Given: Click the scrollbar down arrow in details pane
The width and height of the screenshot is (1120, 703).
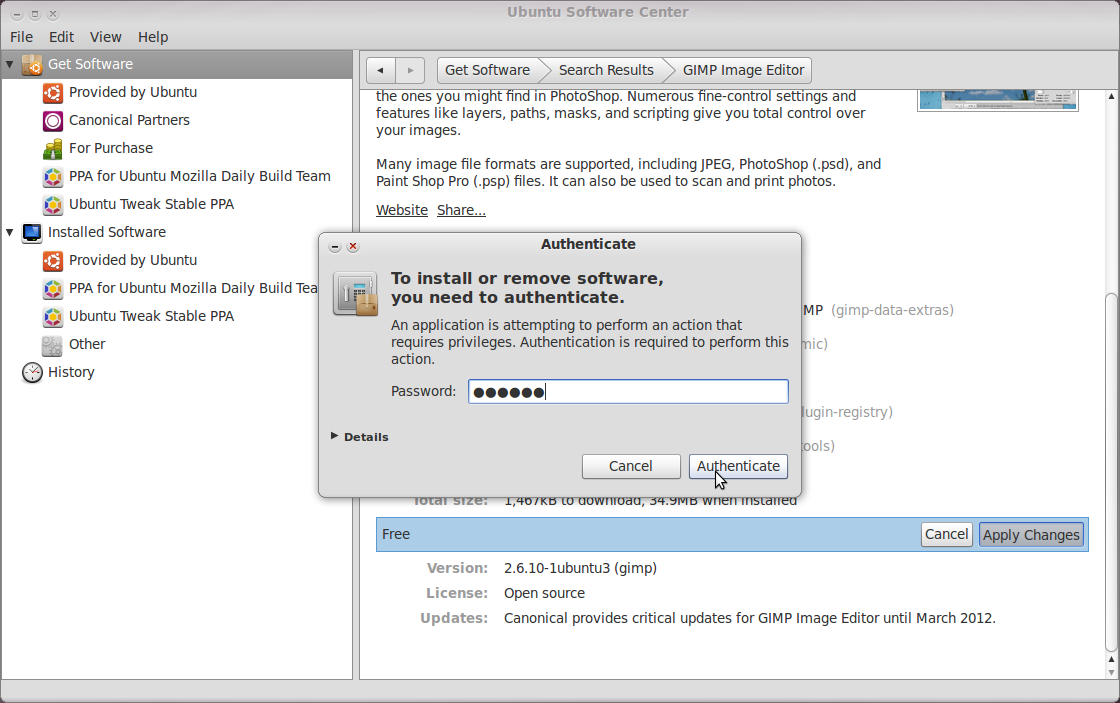Looking at the screenshot, I should [1111, 672].
